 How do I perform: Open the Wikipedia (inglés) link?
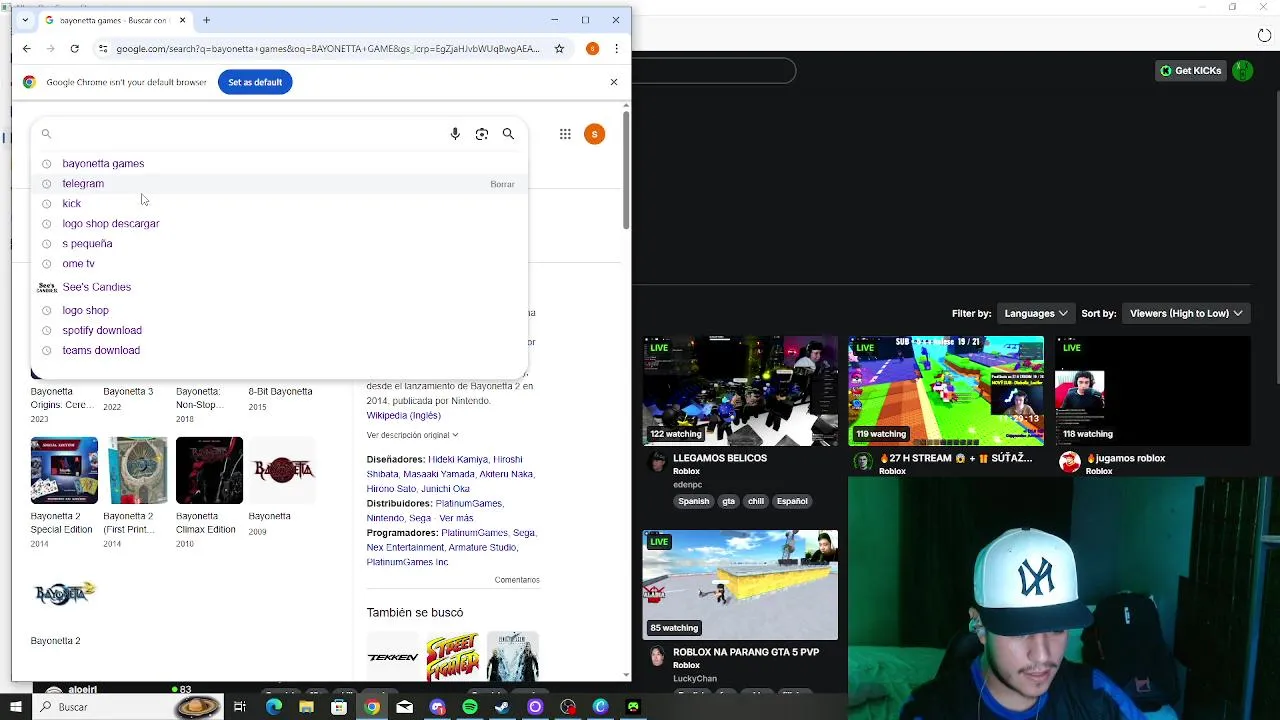tap(403, 415)
